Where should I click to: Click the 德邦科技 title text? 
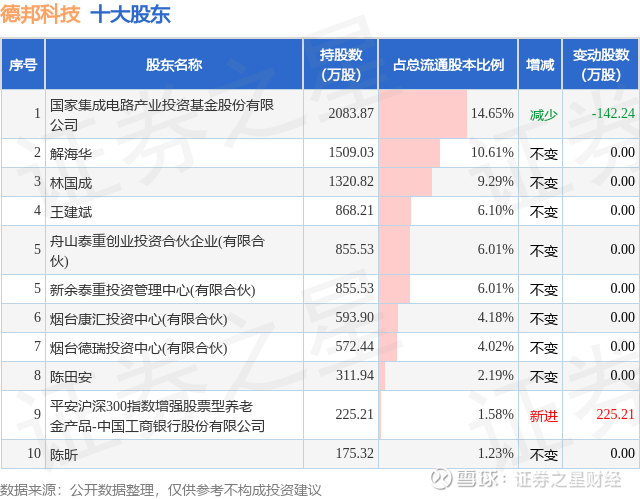point(40,14)
